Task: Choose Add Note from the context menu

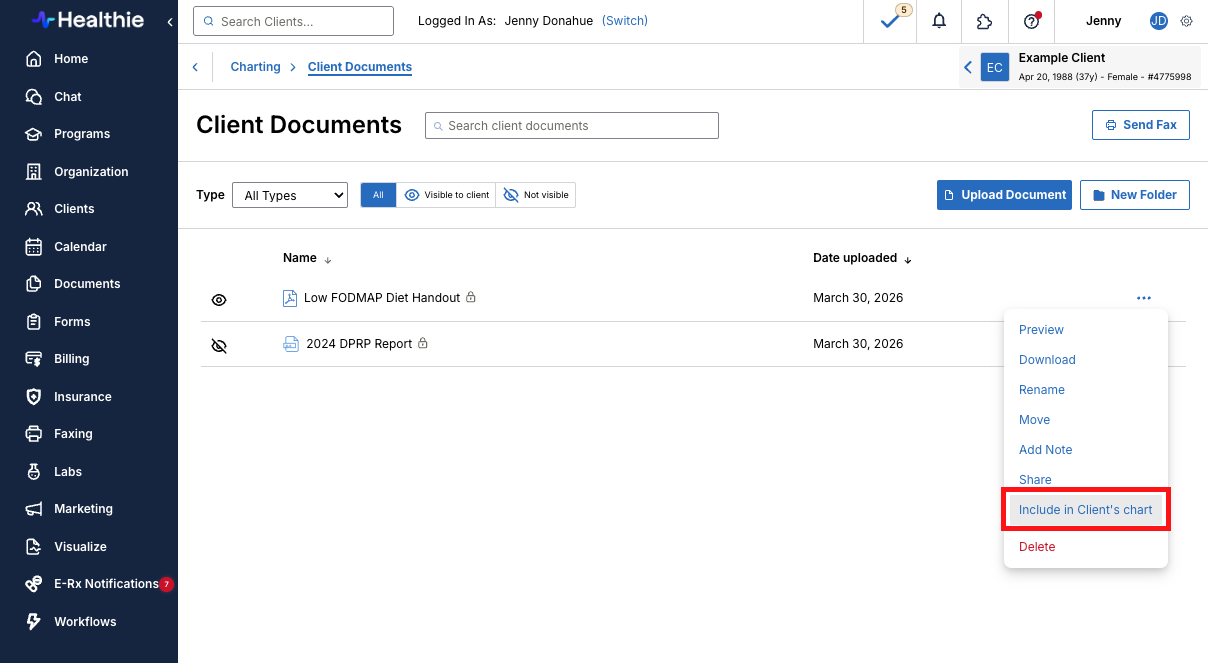Action: click(1045, 450)
